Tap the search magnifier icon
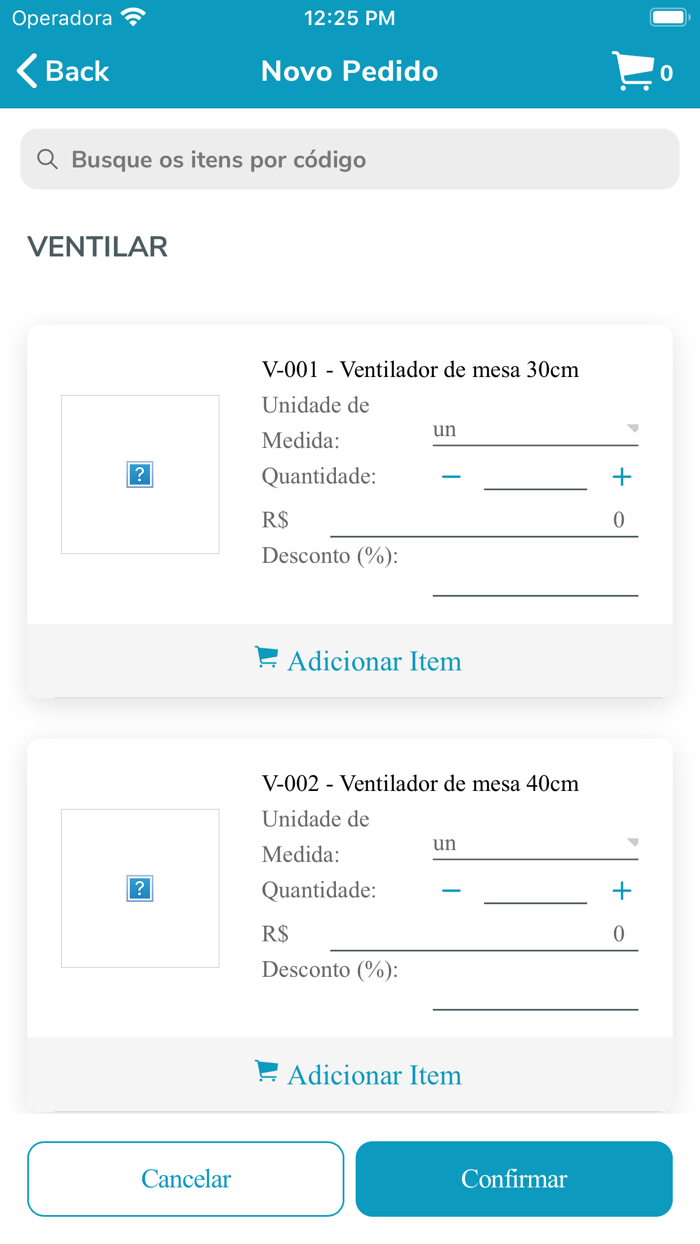700x1244 pixels. [x=47, y=158]
